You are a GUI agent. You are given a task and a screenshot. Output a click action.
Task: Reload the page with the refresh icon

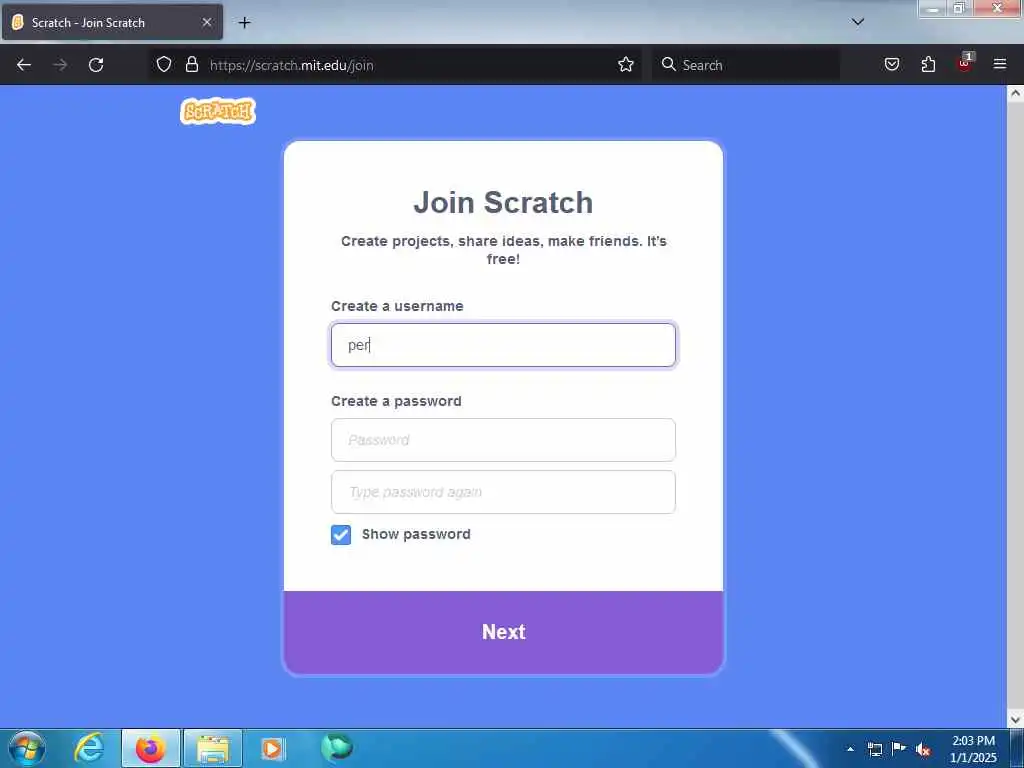tap(96, 65)
